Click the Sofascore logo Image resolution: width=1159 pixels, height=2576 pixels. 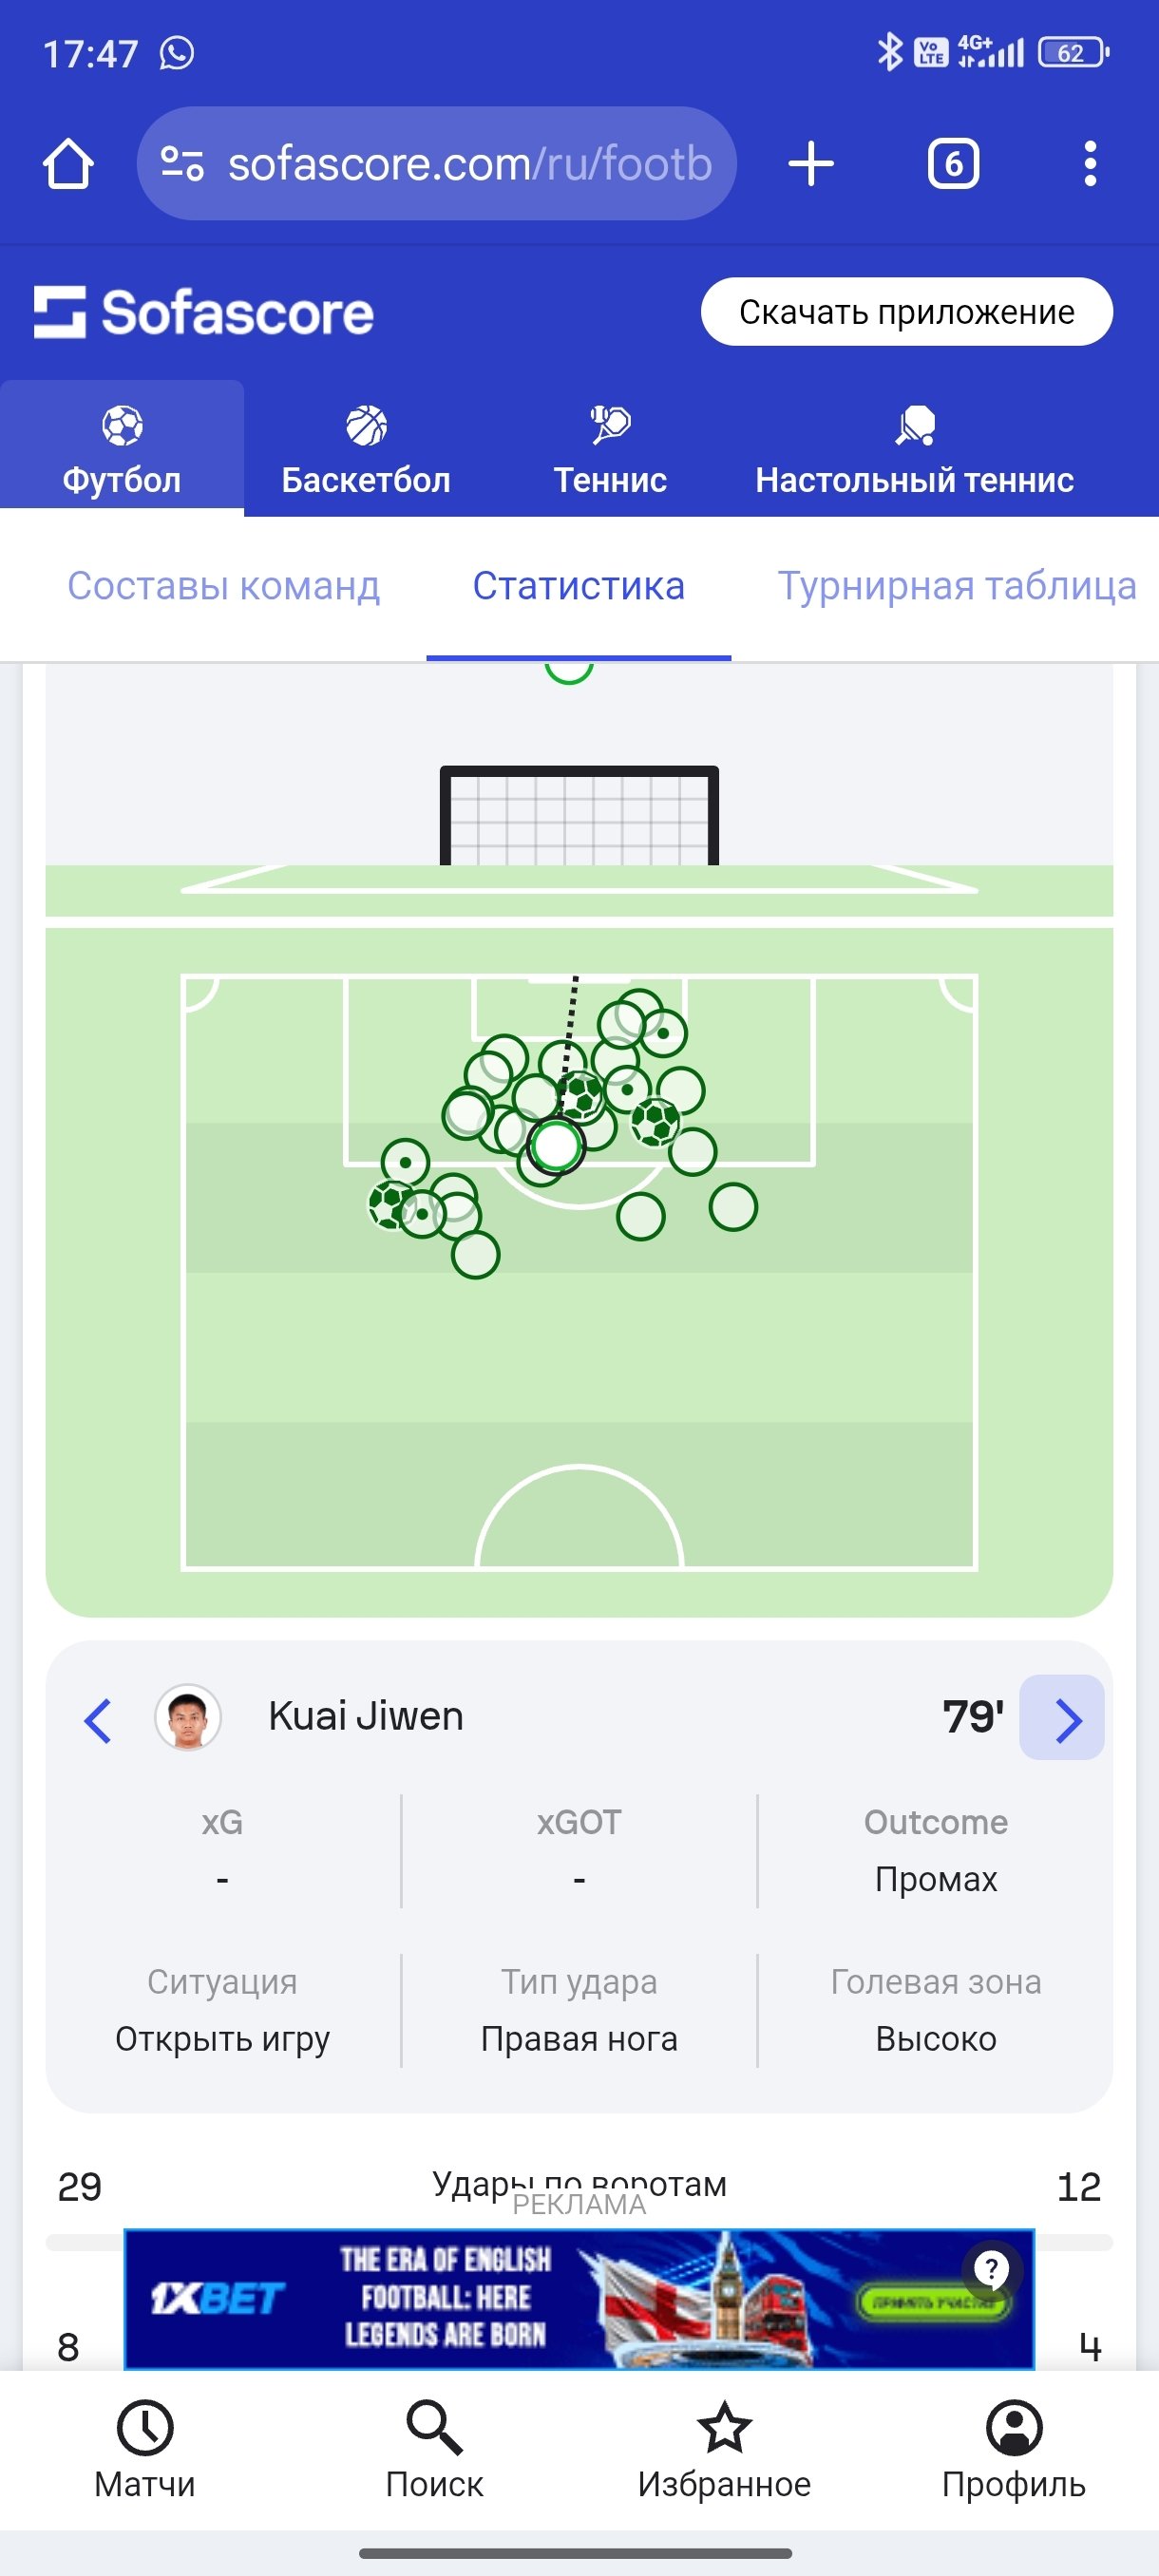(x=204, y=313)
